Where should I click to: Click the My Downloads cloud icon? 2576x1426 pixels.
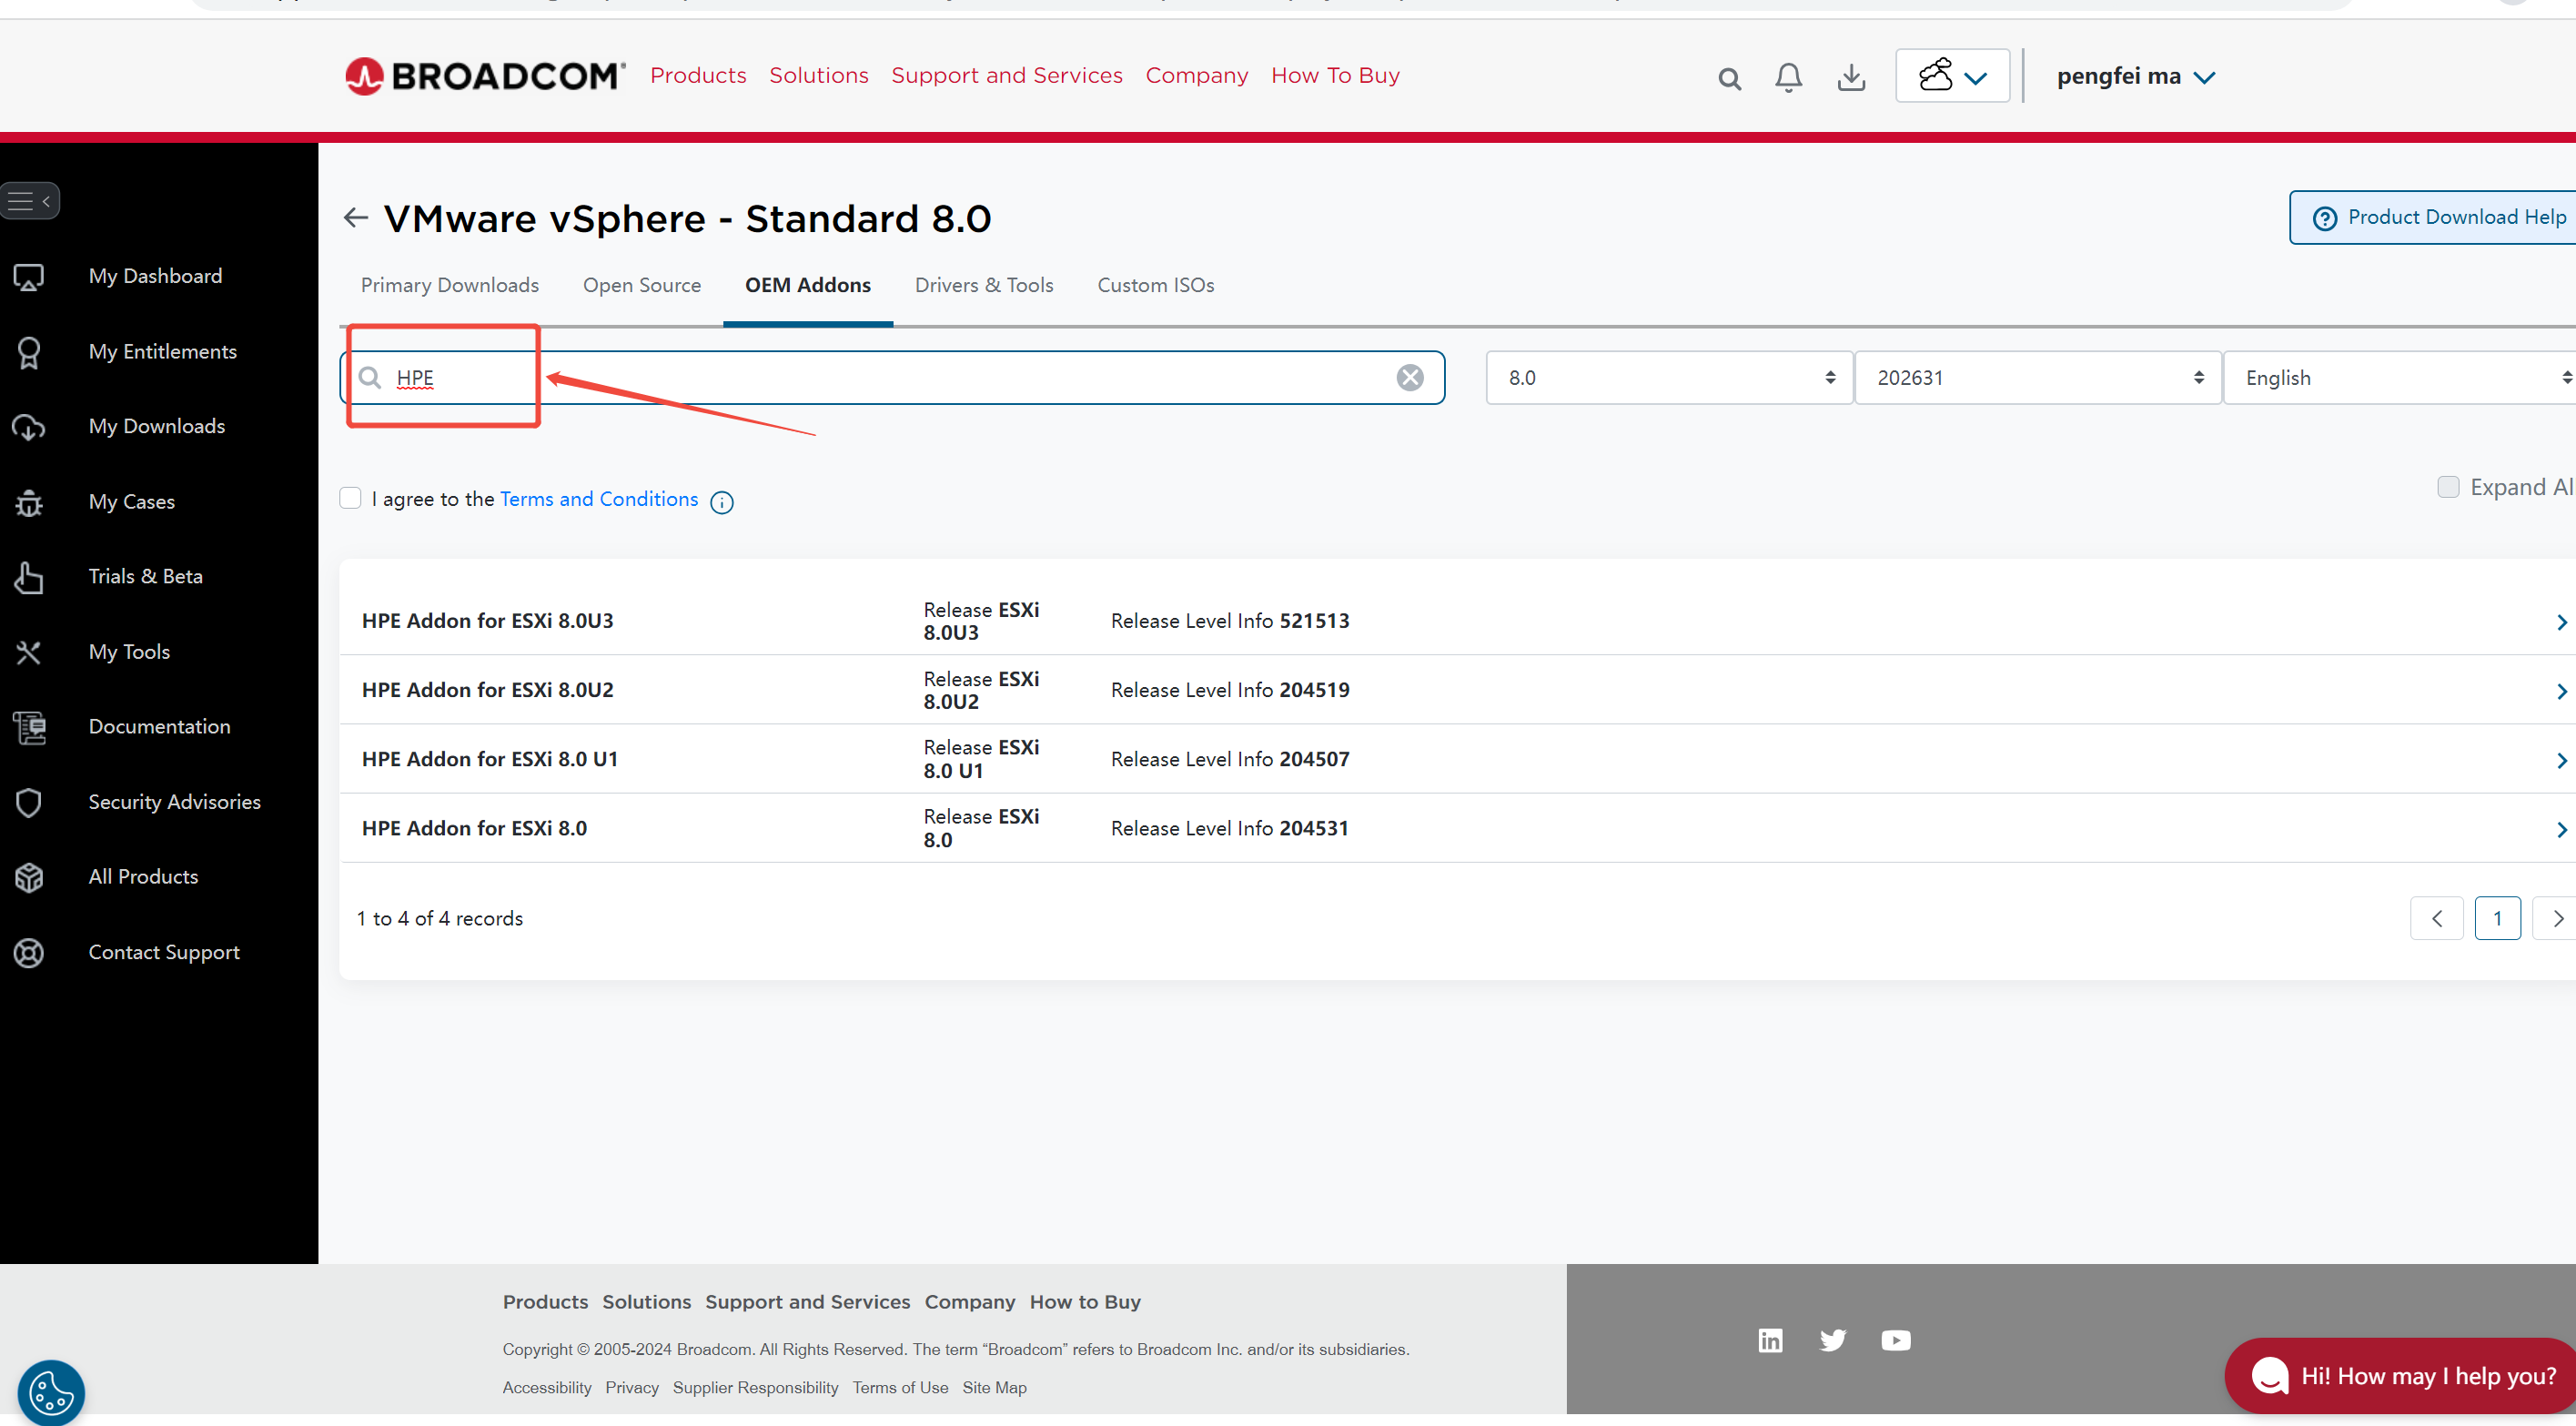tap(28, 427)
